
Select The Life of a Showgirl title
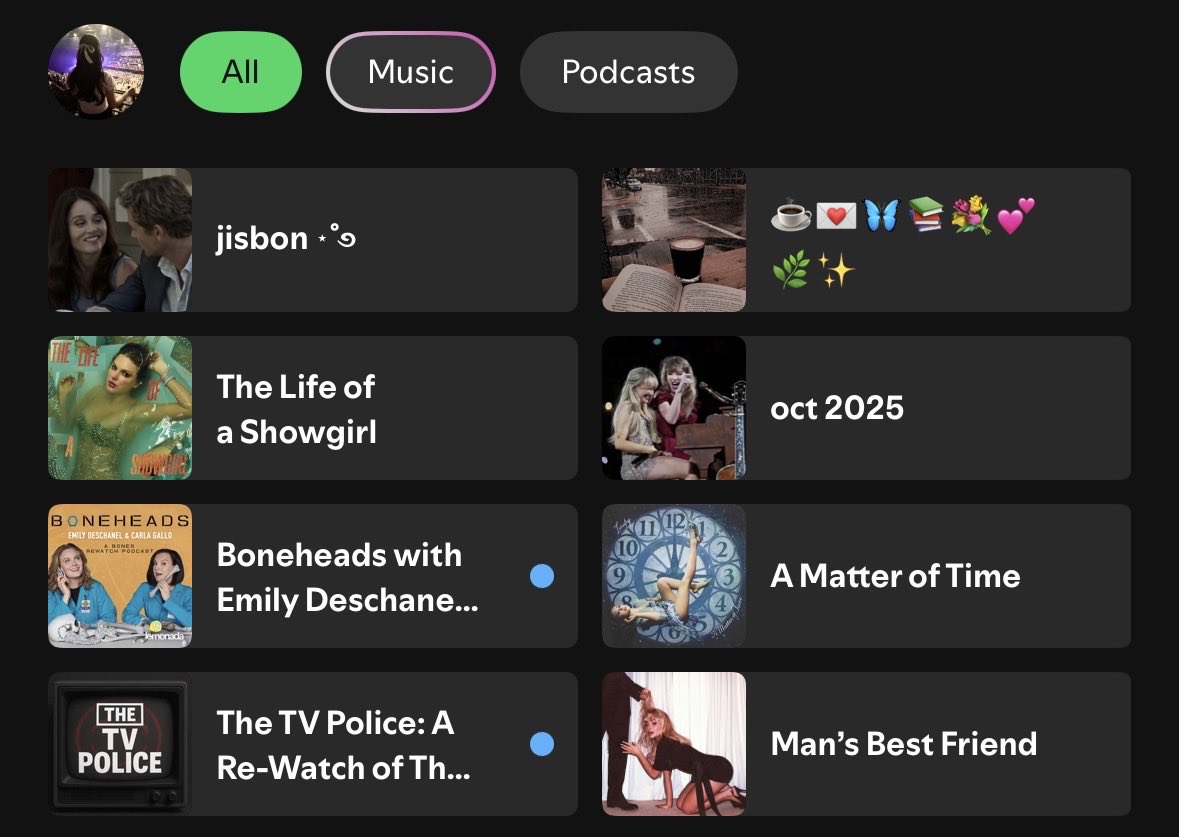point(296,409)
